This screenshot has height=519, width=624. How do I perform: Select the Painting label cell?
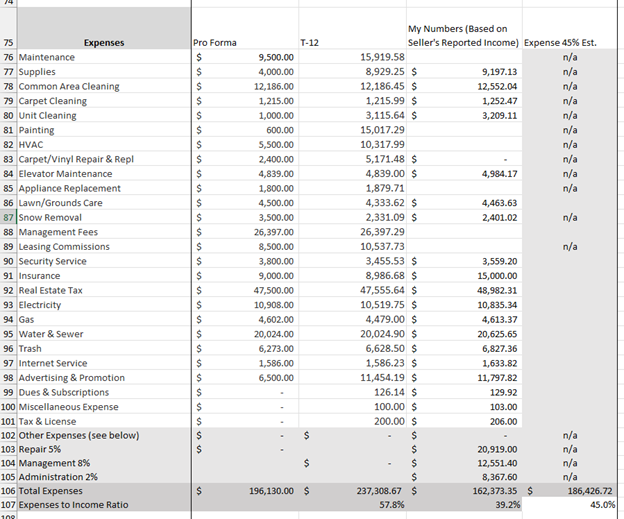tap(104, 130)
